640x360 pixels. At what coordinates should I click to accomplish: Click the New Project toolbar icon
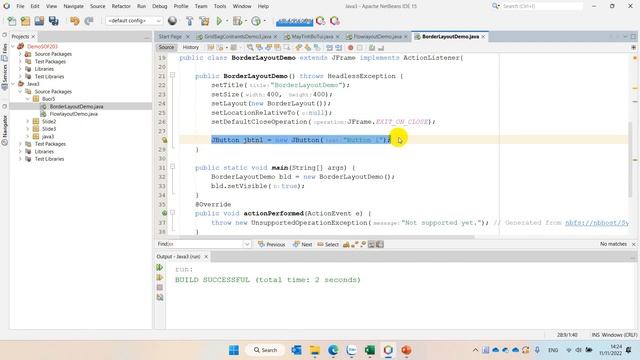click(25, 21)
